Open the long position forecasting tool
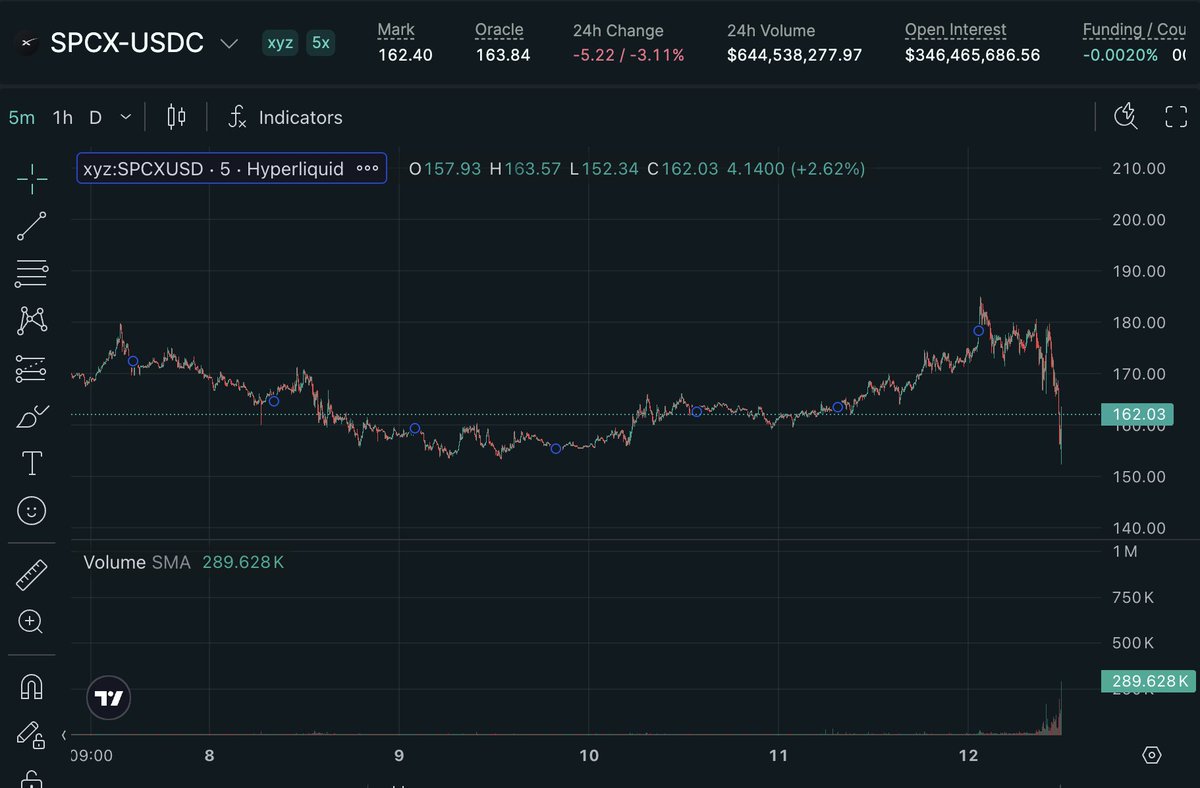Image resolution: width=1200 pixels, height=788 pixels. click(x=32, y=369)
